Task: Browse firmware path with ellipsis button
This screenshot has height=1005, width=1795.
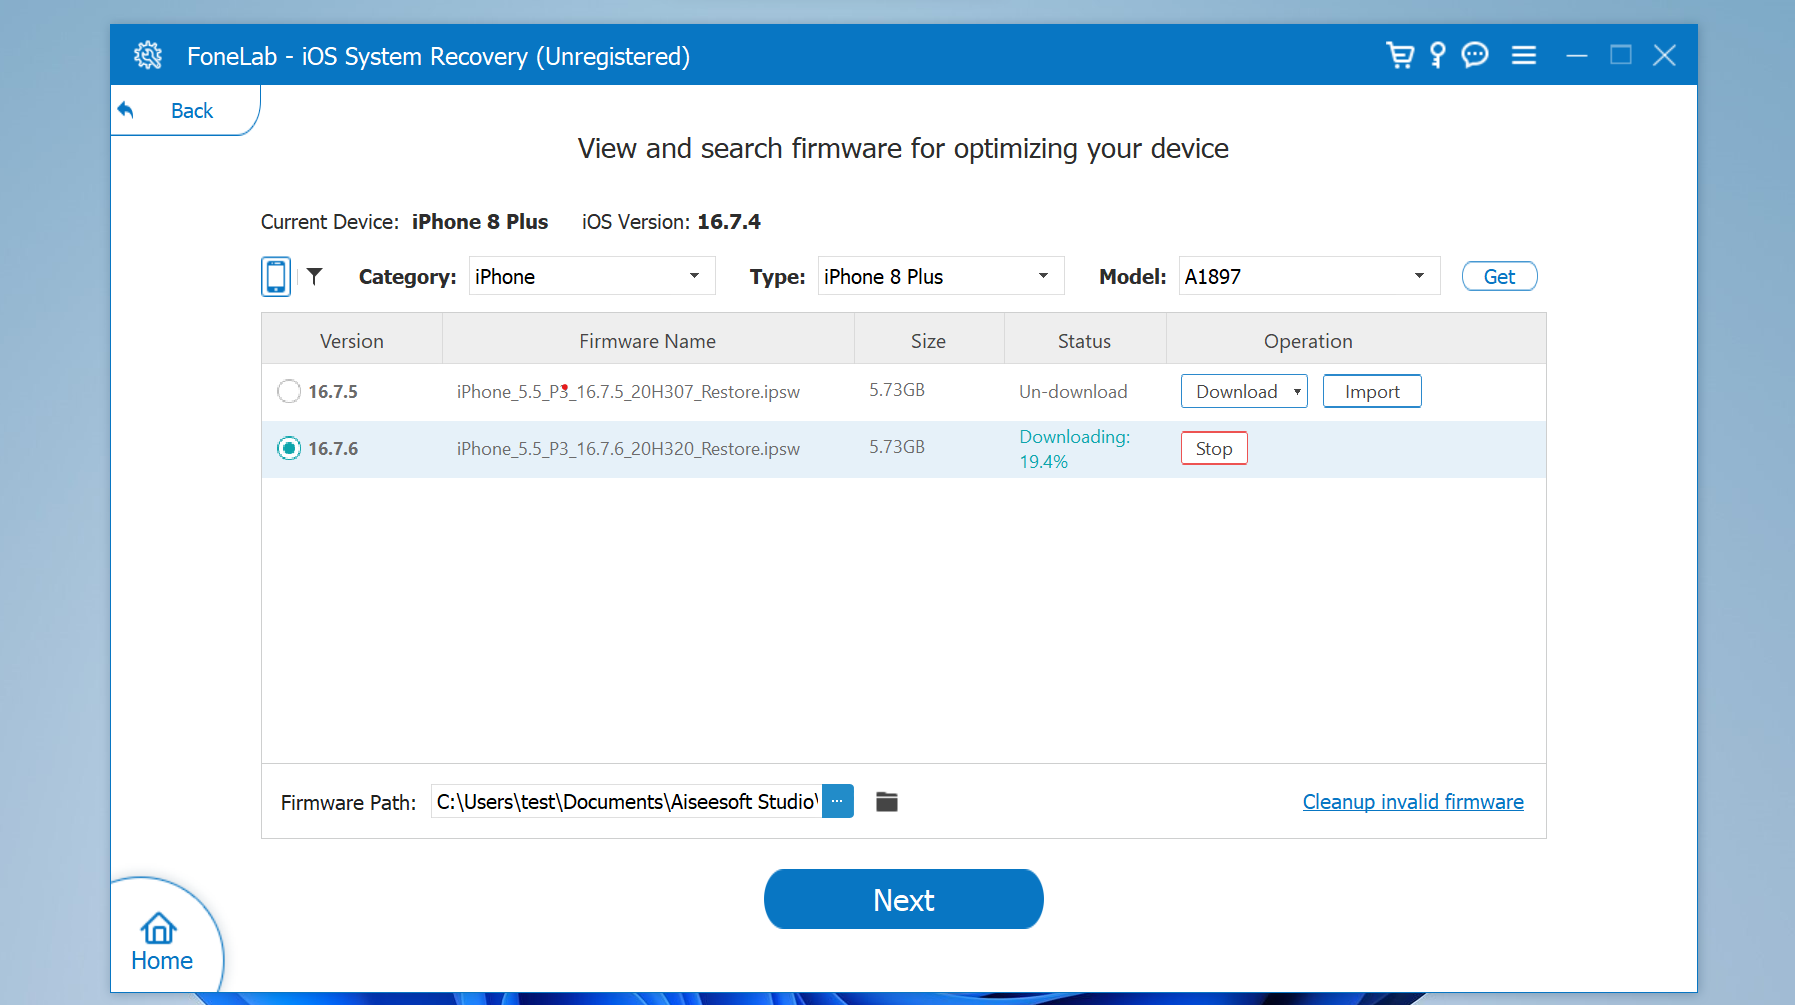Action: pyautogui.click(x=838, y=801)
